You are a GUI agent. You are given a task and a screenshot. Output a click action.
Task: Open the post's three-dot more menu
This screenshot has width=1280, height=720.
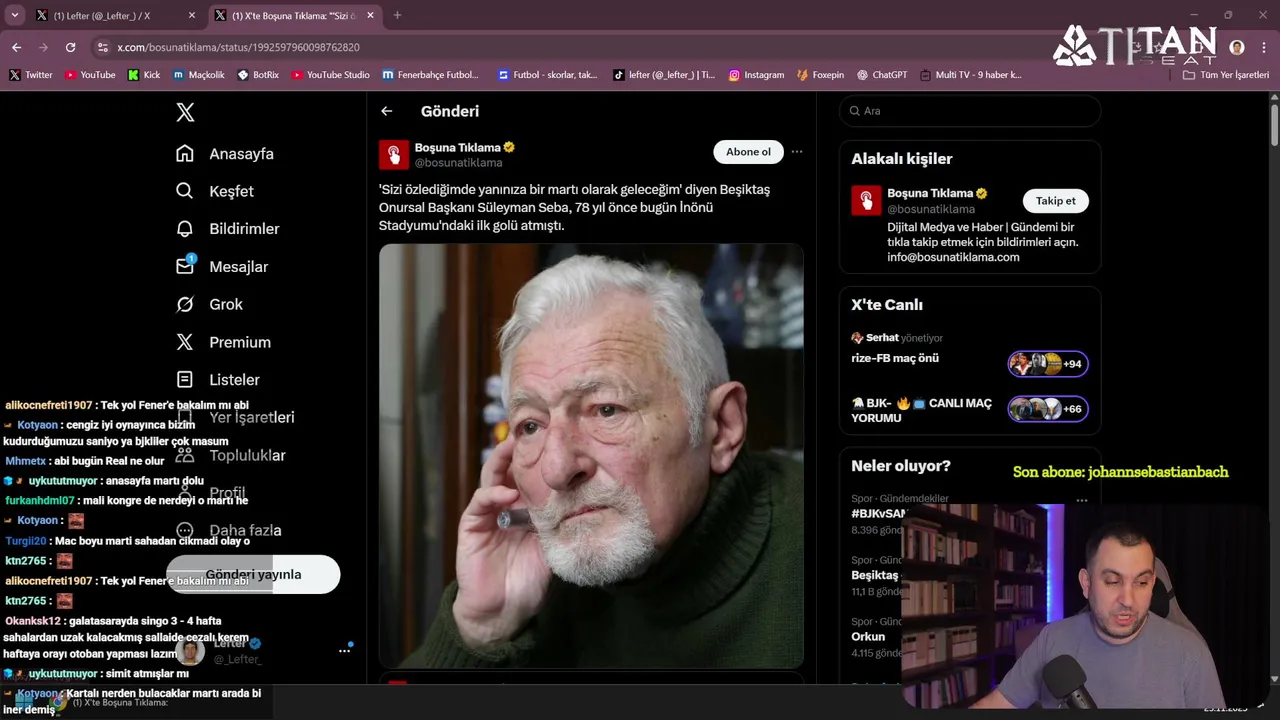[x=797, y=152]
